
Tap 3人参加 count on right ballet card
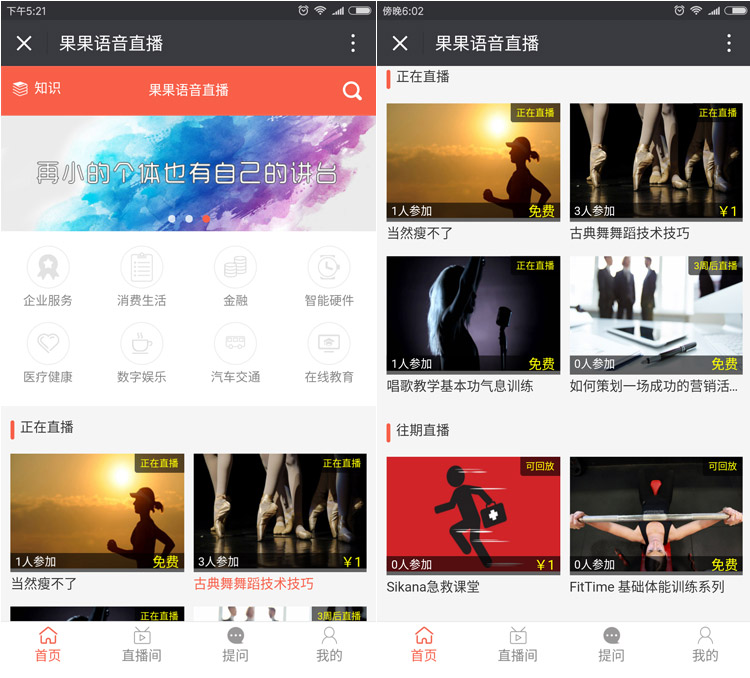coord(594,211)
